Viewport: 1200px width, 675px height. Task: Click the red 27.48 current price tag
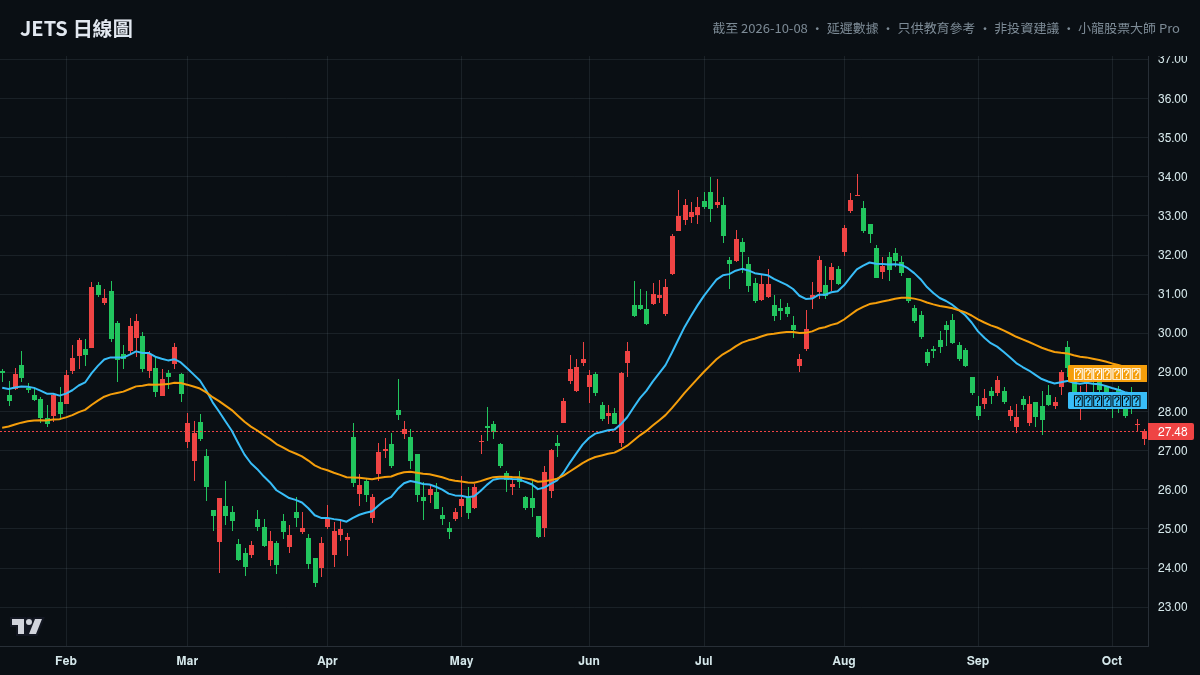click(1171, 432)
